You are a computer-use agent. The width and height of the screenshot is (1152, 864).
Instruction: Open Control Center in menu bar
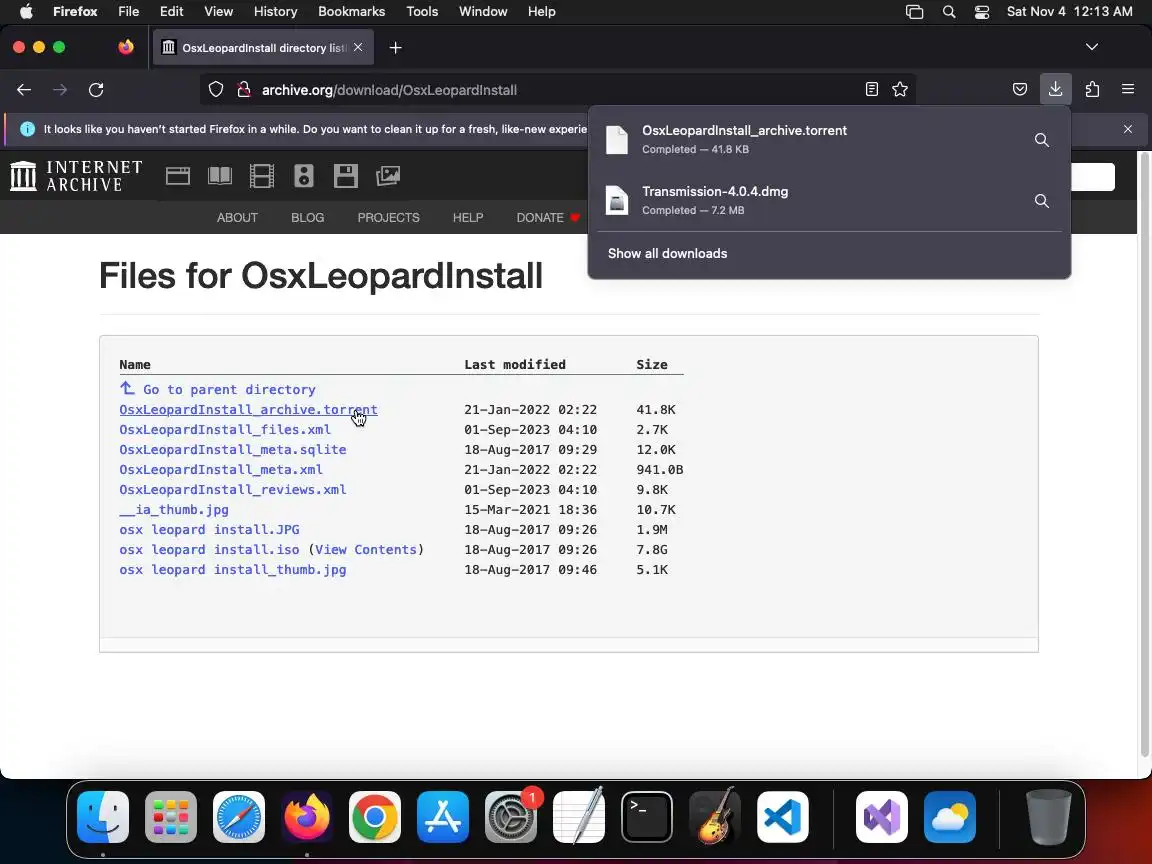(982, 11)
